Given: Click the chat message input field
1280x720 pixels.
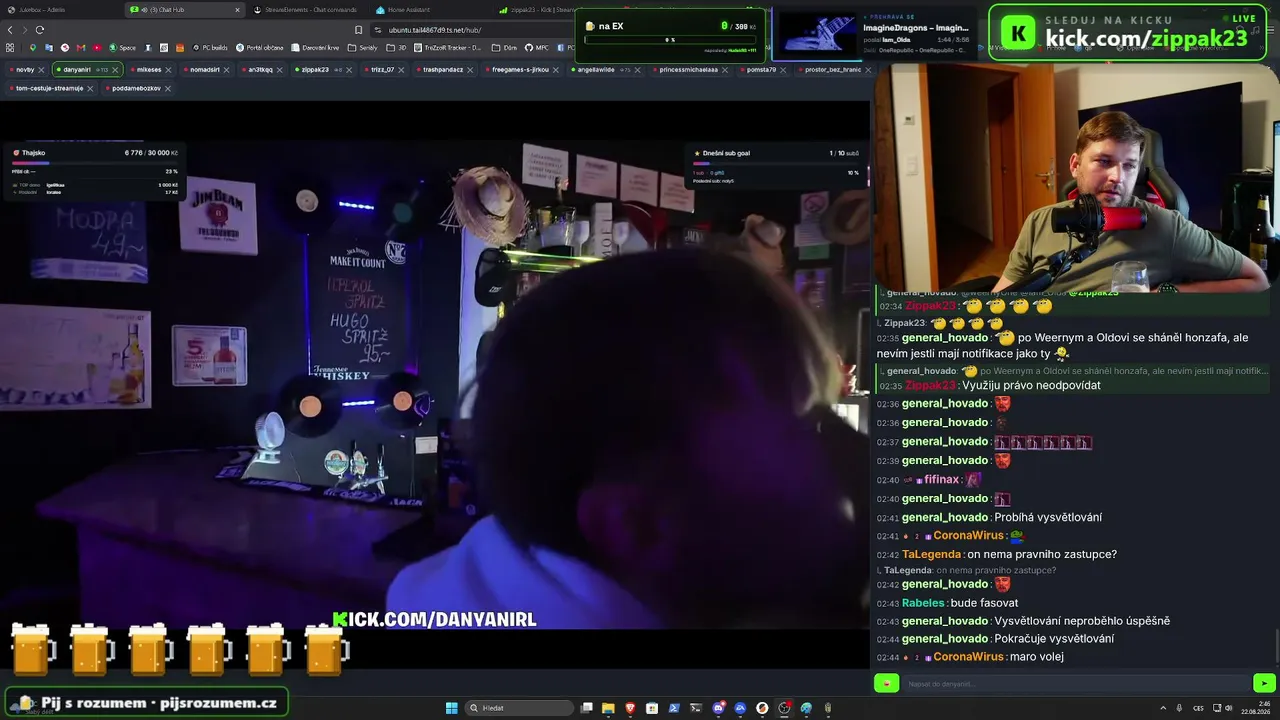Looking at the screenshot, I should tap(1075, 684).
